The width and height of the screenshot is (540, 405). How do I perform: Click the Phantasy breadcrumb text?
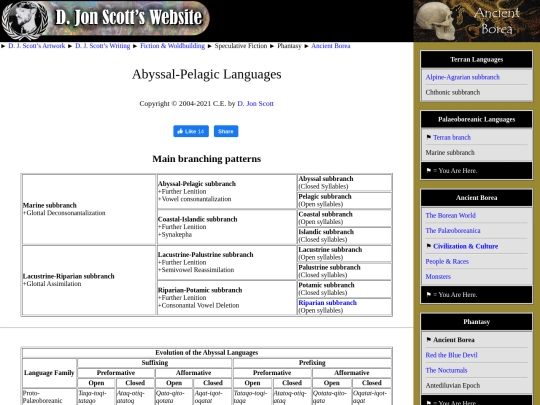(x=289, y=46)
